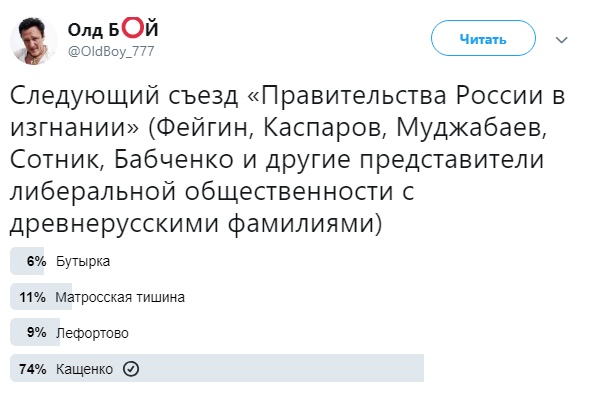Click the word Каспаров in the tweet
This screenshot has height=395, width=594.
coord(324,128)
